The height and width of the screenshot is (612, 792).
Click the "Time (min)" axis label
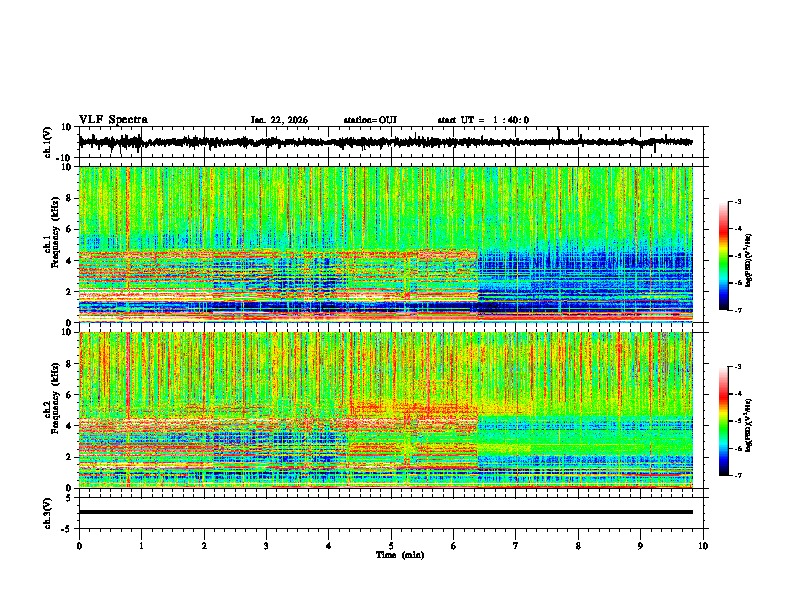coord(400,555)
